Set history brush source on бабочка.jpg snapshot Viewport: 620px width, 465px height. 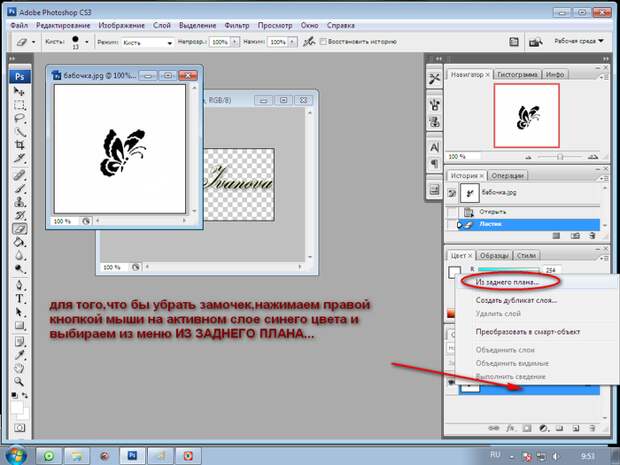452,193
